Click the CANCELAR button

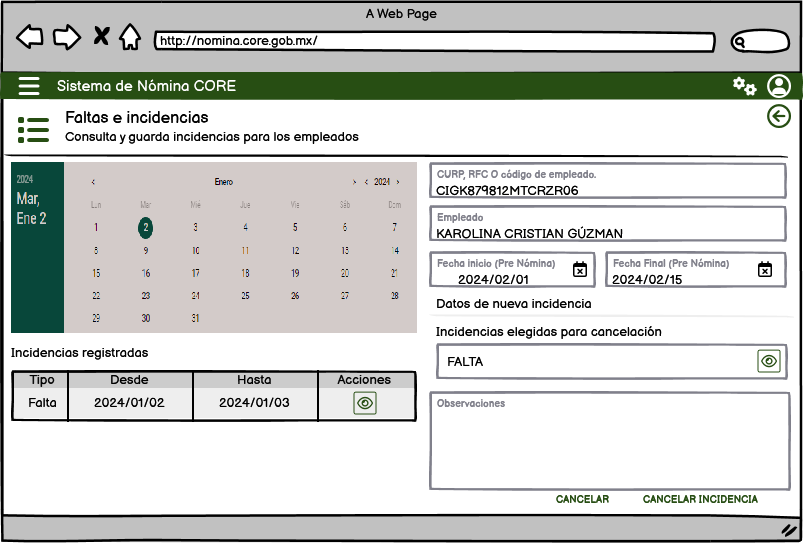[x=582, y=499]
